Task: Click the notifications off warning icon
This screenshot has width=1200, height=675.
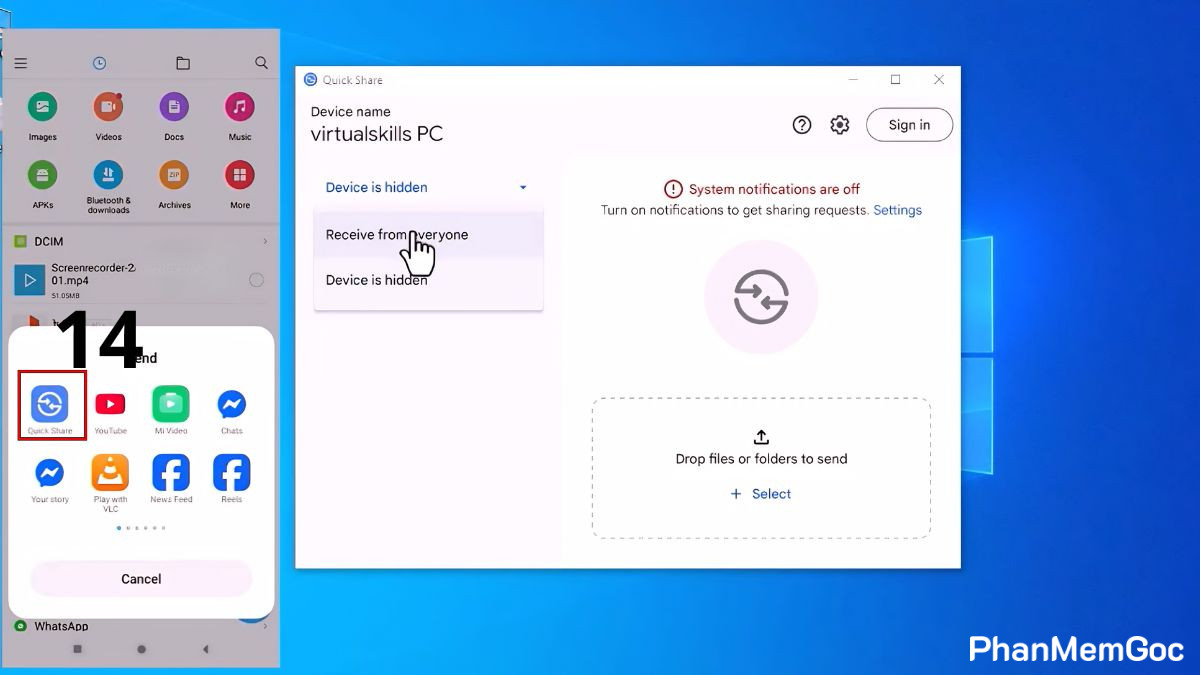Action: [673, 189]
